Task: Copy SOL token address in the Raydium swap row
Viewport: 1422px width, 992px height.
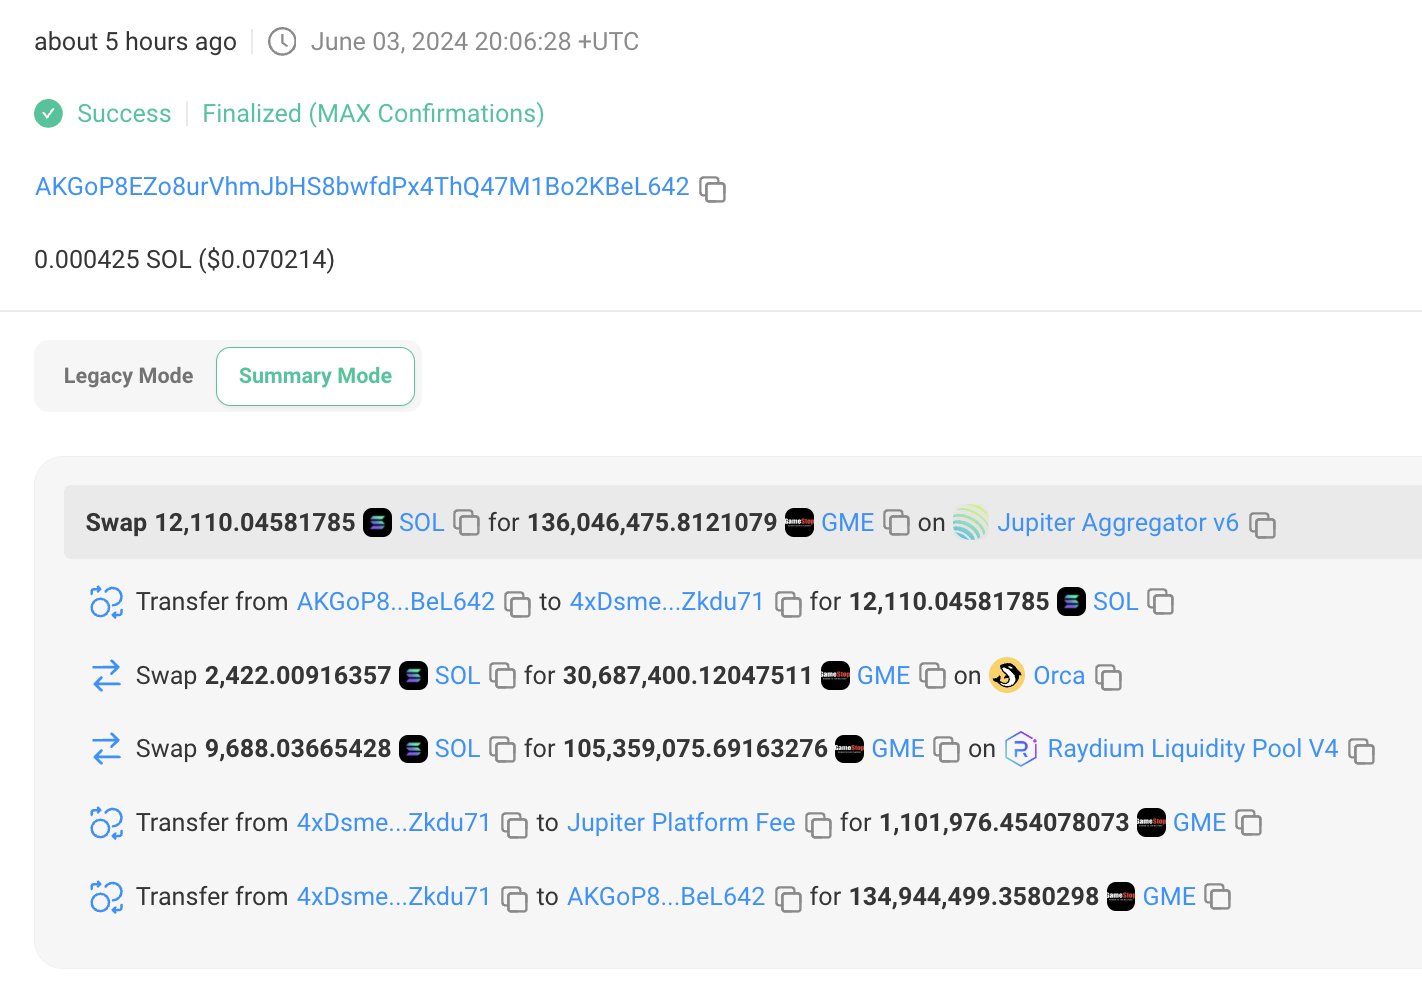Action: [x=503, y=750]
